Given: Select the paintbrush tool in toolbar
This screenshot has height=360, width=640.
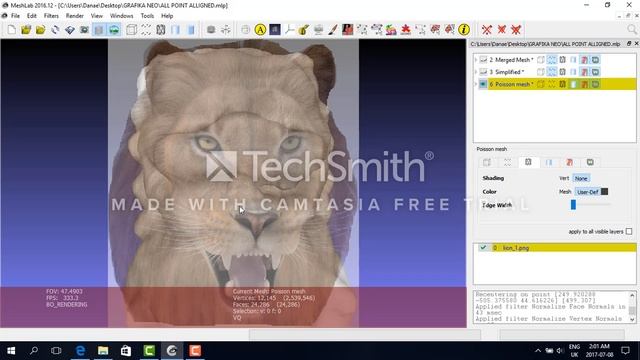Looking at the screenshot, I should click(333, 30).
